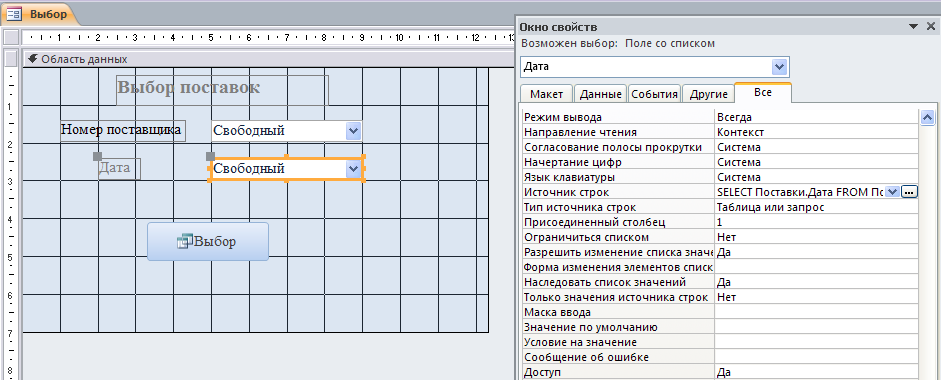This screenshot has width=941, height=380.
Task: Switch to the Все tab
Action: (x=763, y=93)
